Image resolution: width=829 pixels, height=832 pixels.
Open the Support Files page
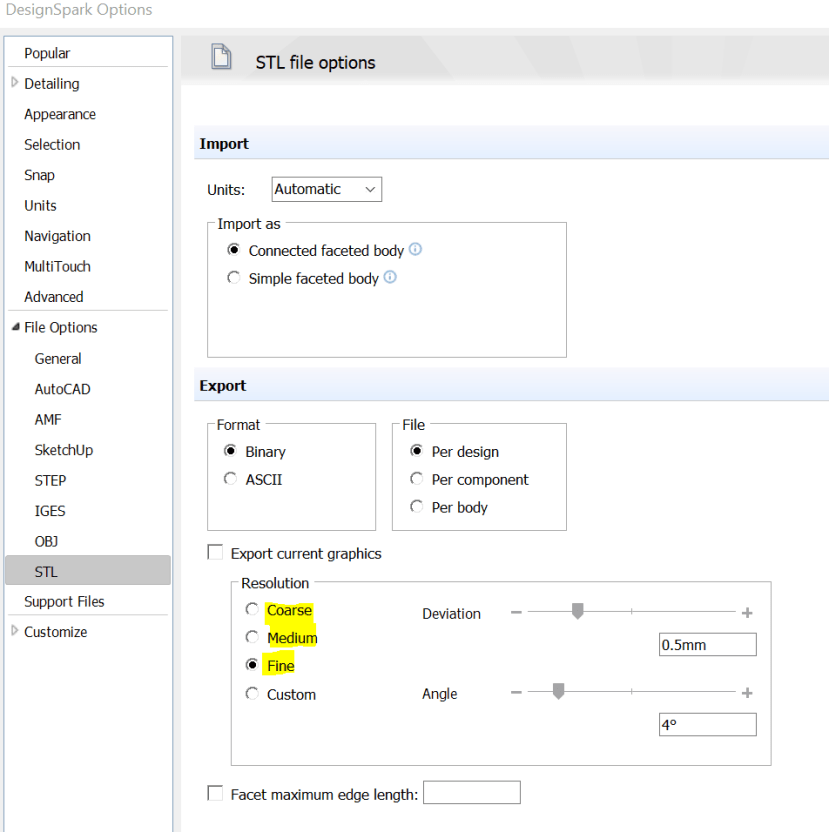point(64,602)
